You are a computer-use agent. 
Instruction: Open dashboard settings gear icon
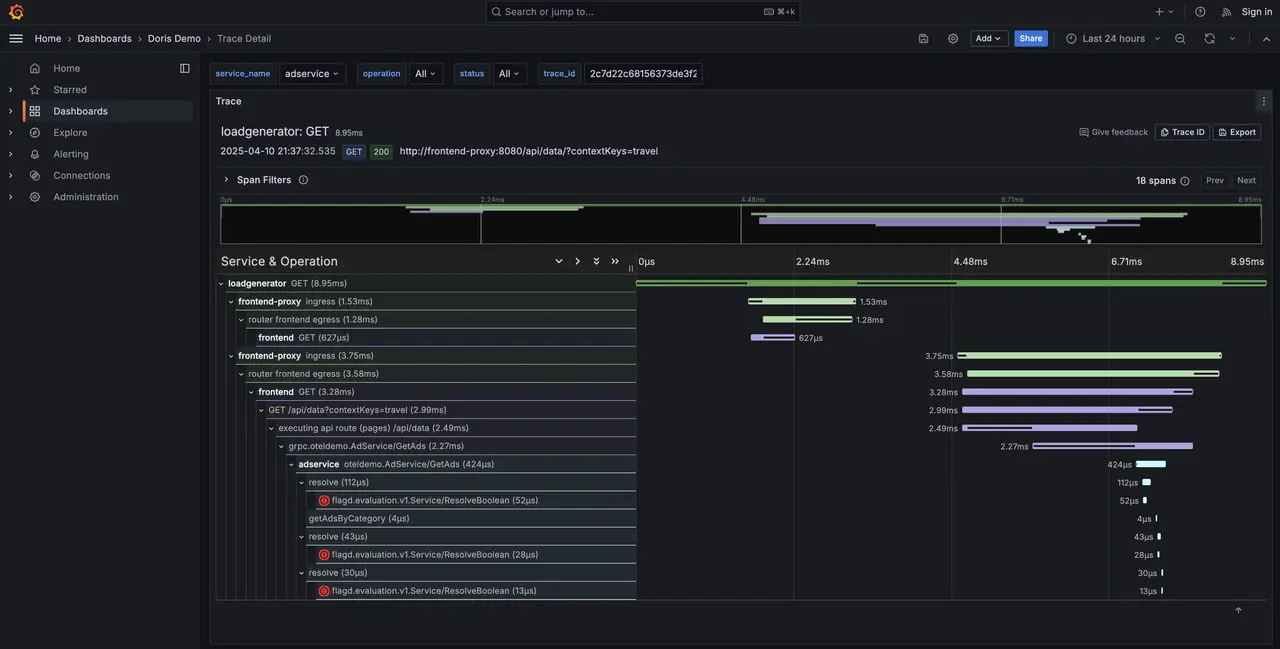(953, 39)
